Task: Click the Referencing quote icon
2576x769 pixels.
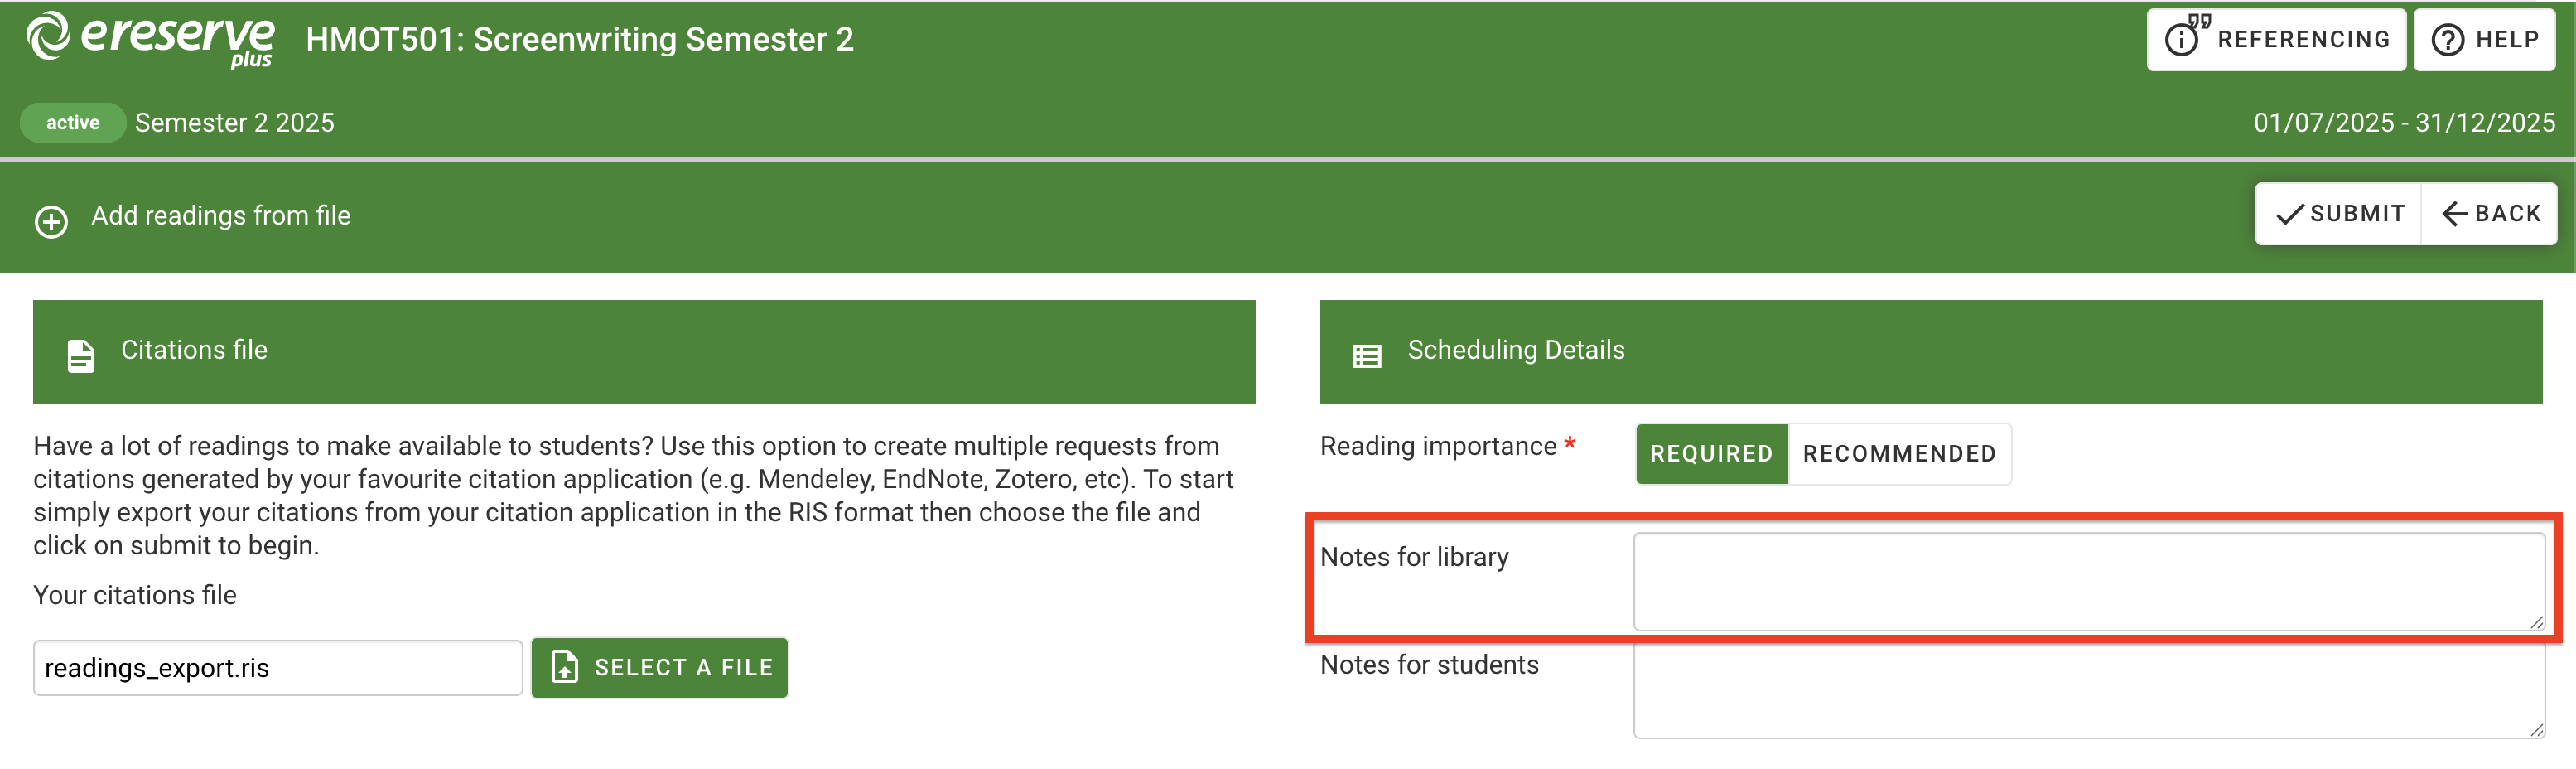Action: [2186, 37]
